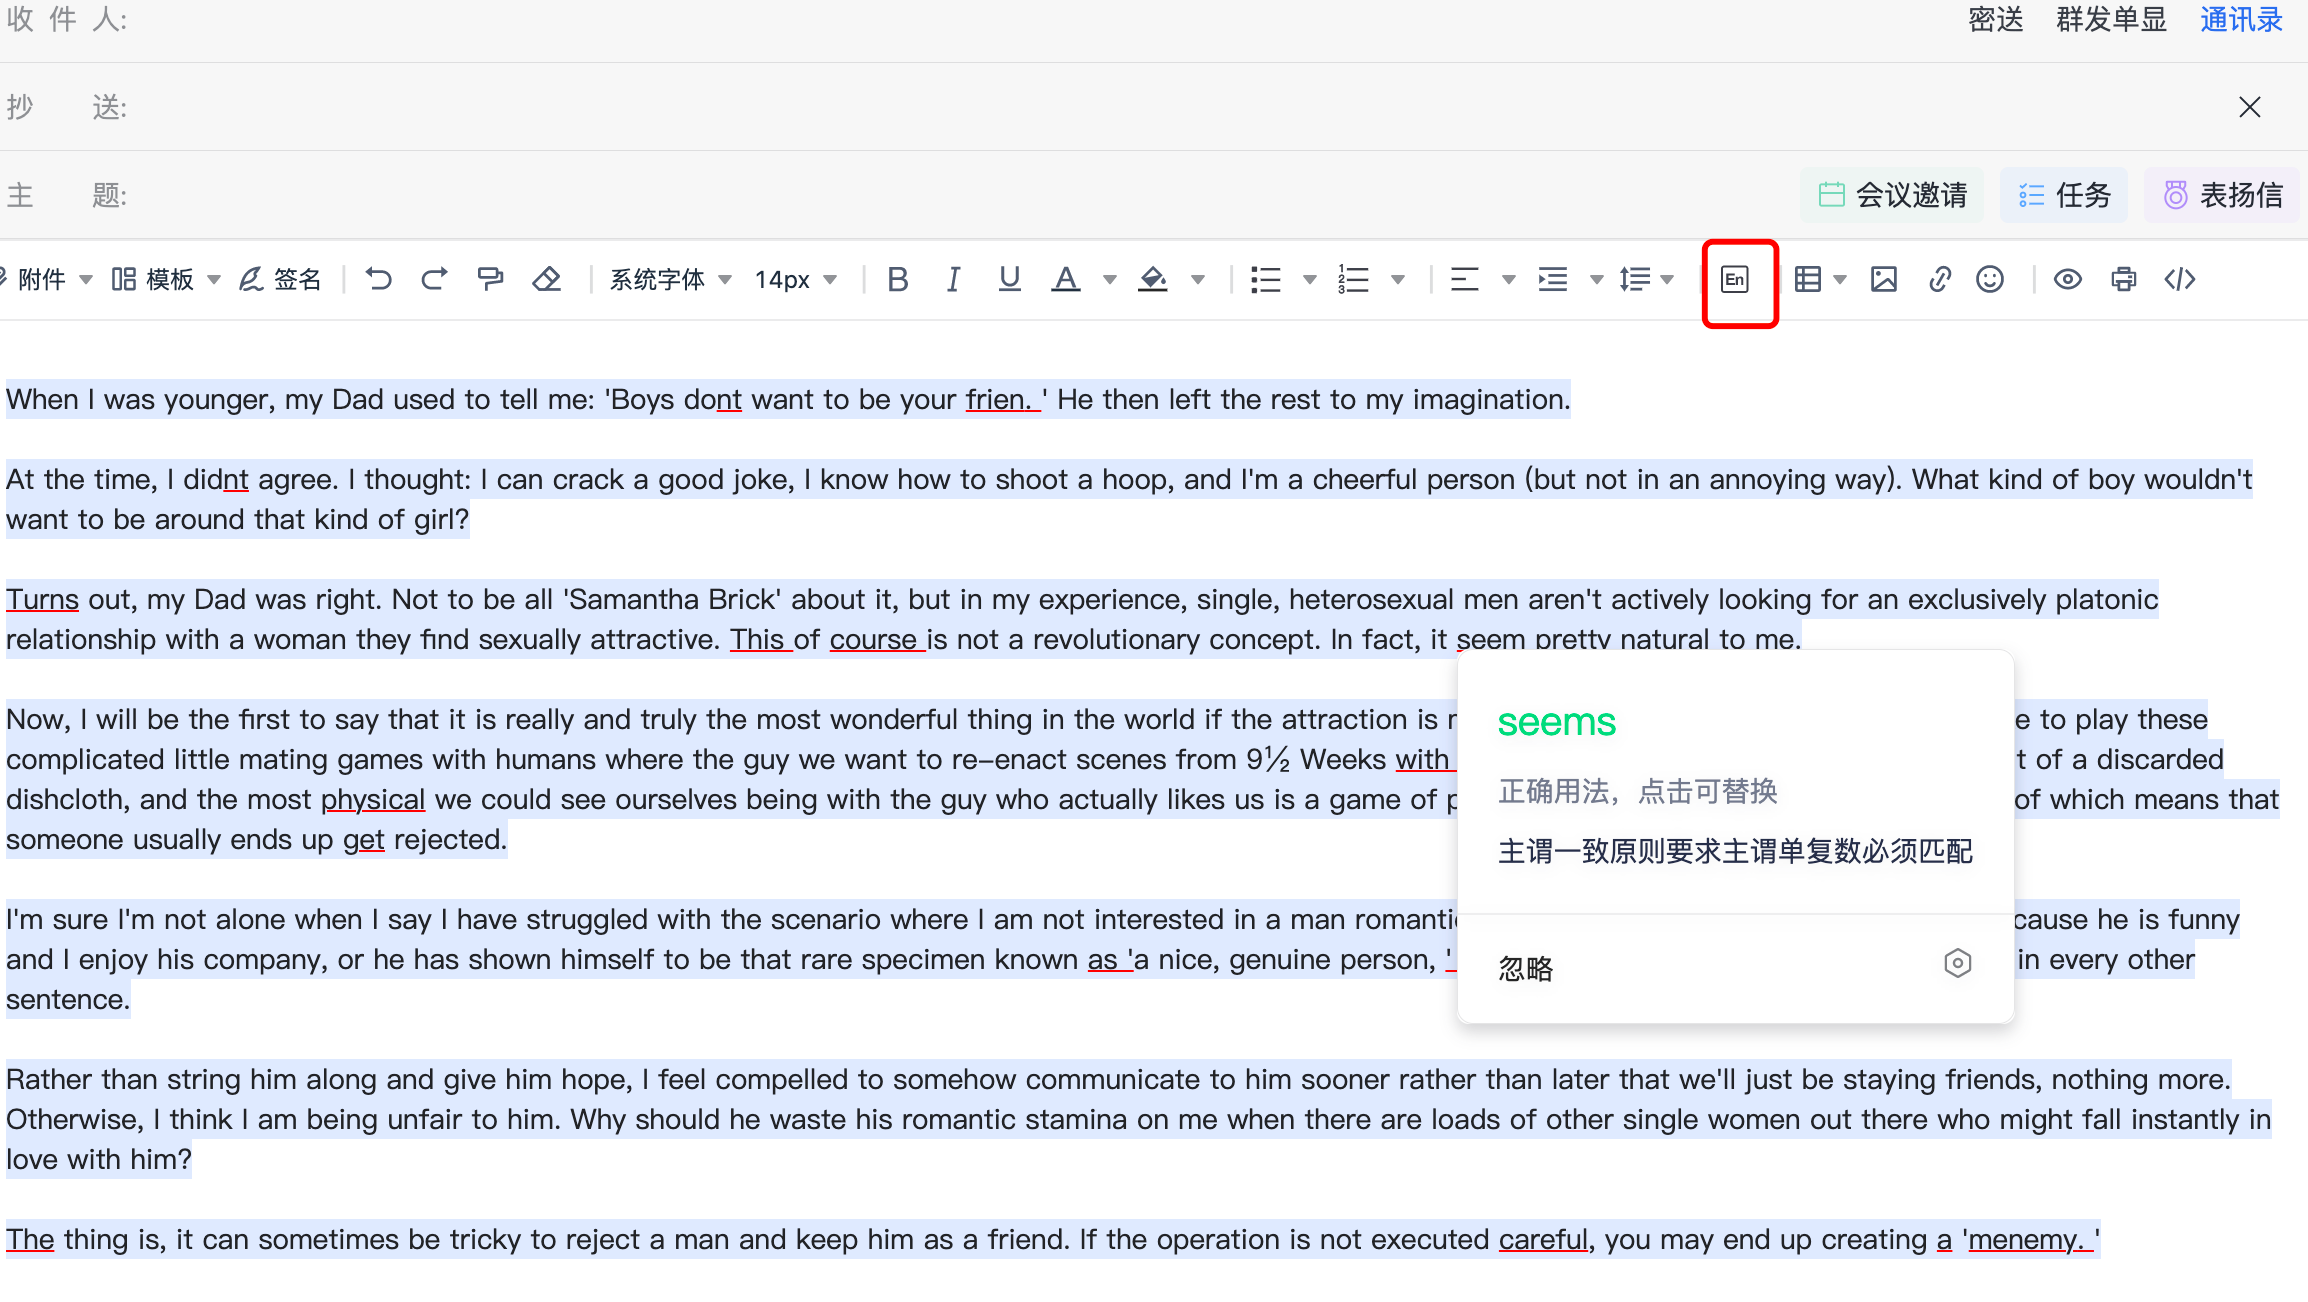This screenshot has height=1302, width=2308.
Task: Click the redo arrow icon
Action: pyautogui.click(x=434, y=279)
